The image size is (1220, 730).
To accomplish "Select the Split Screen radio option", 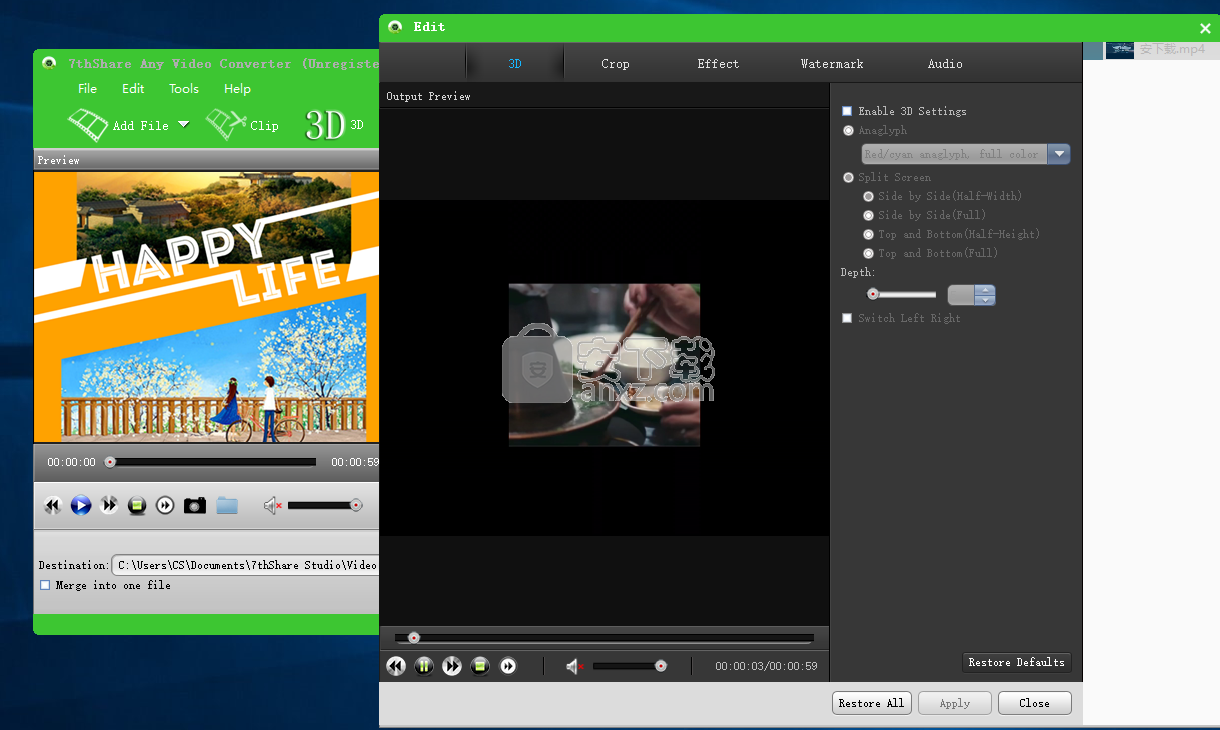I will (849, 177).
